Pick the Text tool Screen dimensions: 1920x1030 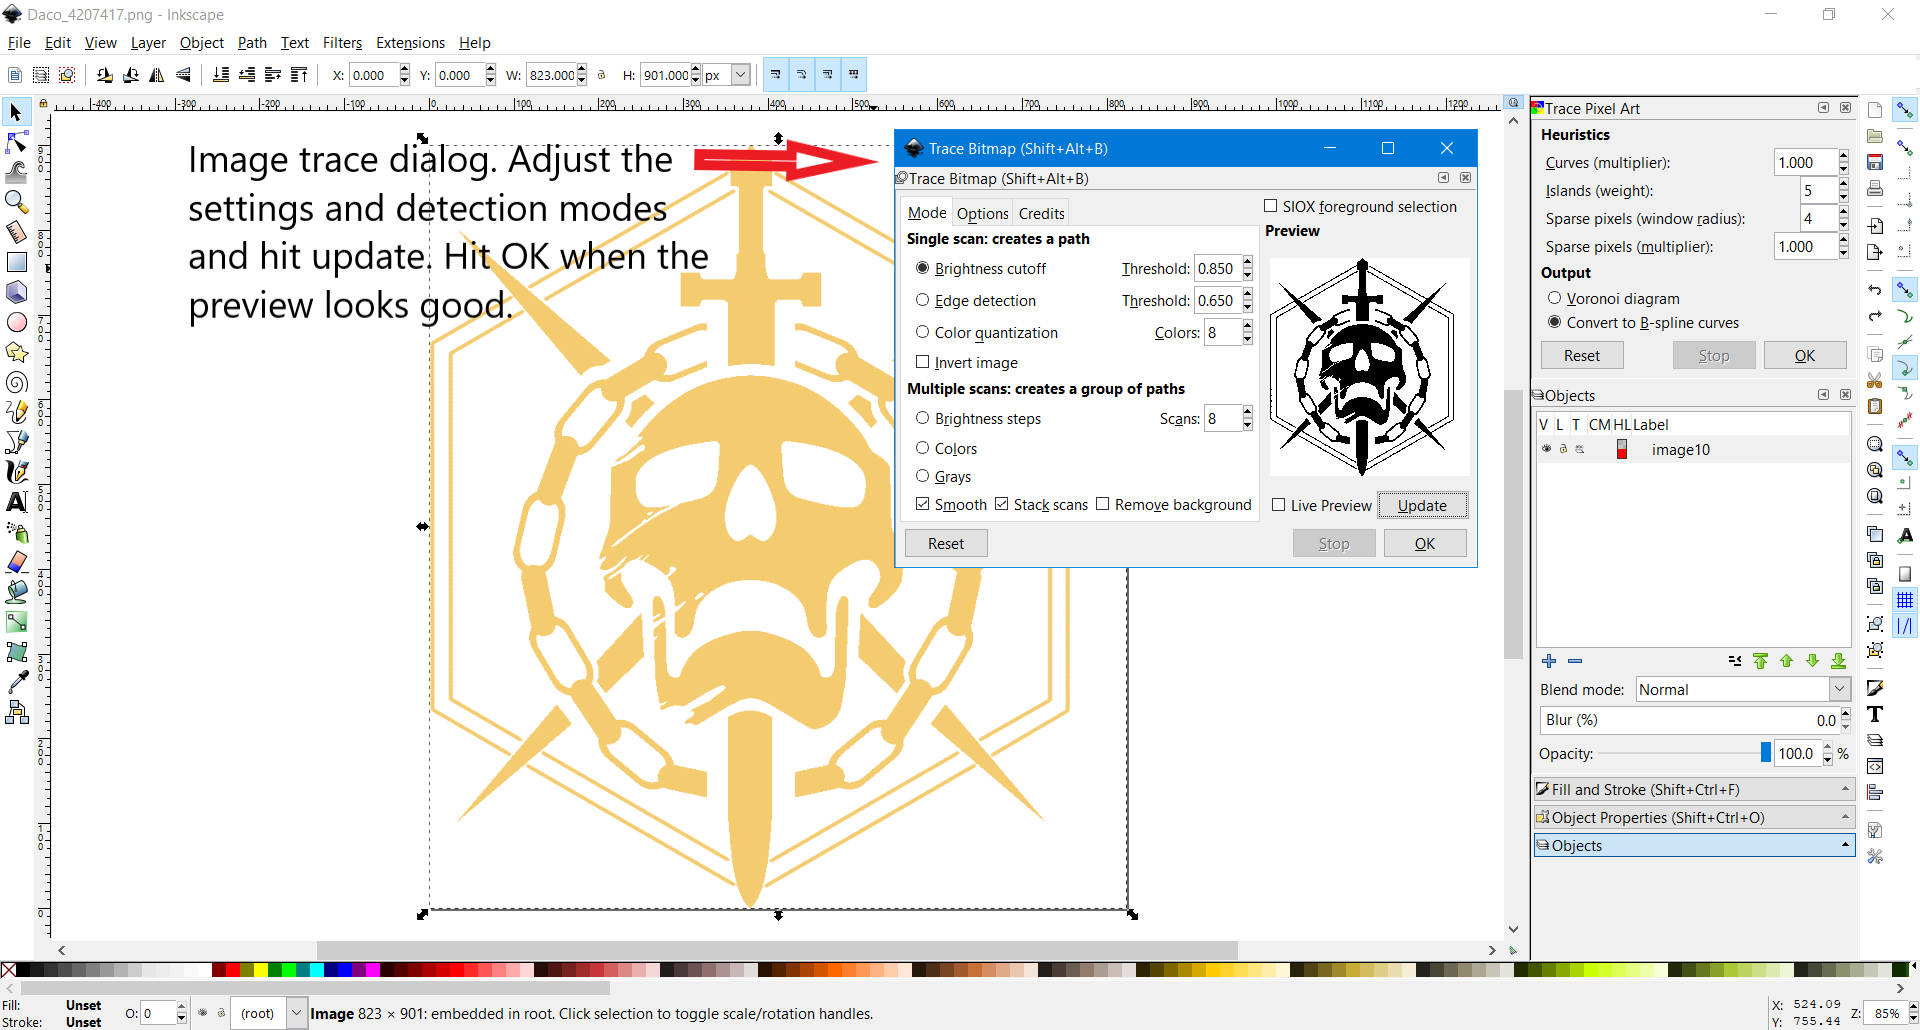pos(16,502)
